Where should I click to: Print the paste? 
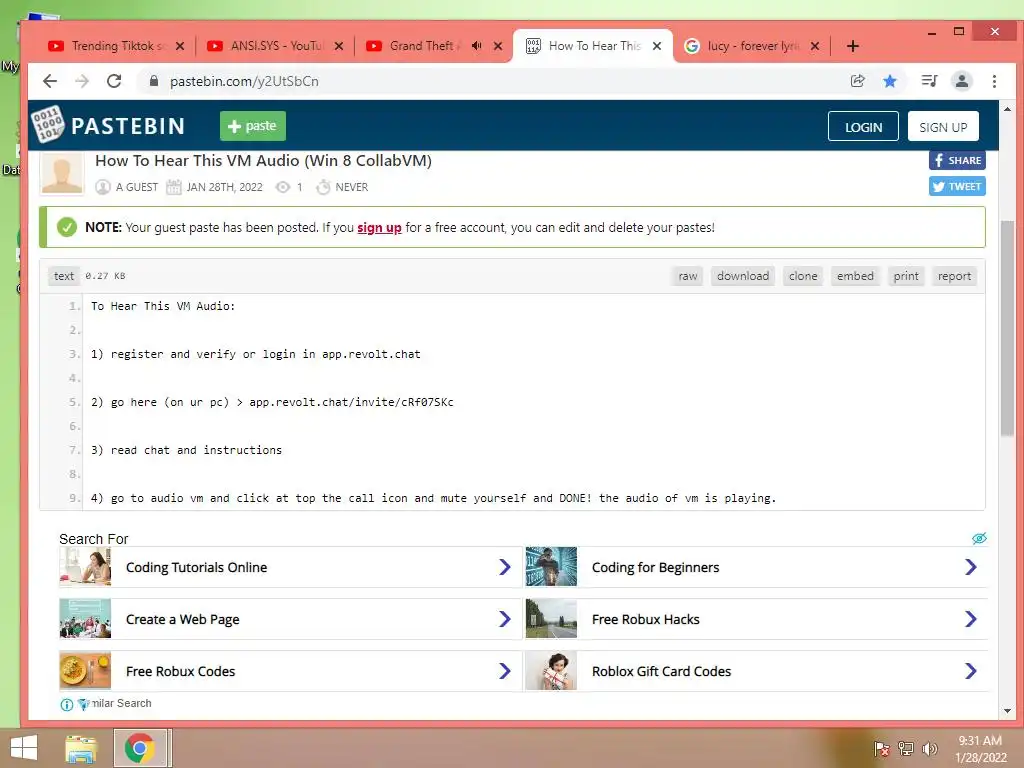906,276
